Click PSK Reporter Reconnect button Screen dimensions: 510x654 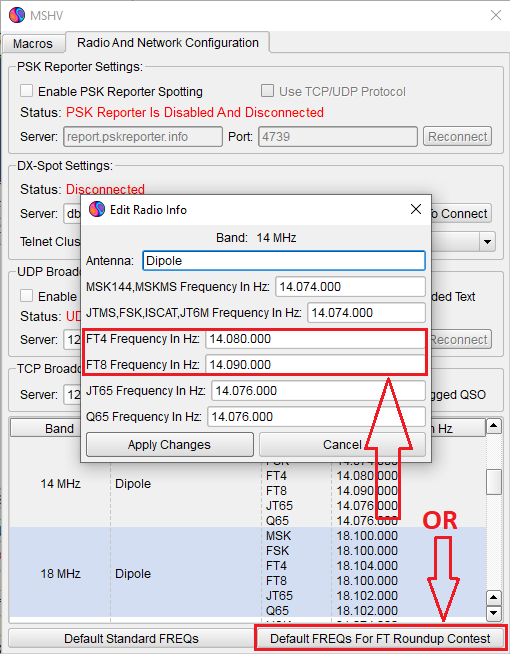coord(457,137)
